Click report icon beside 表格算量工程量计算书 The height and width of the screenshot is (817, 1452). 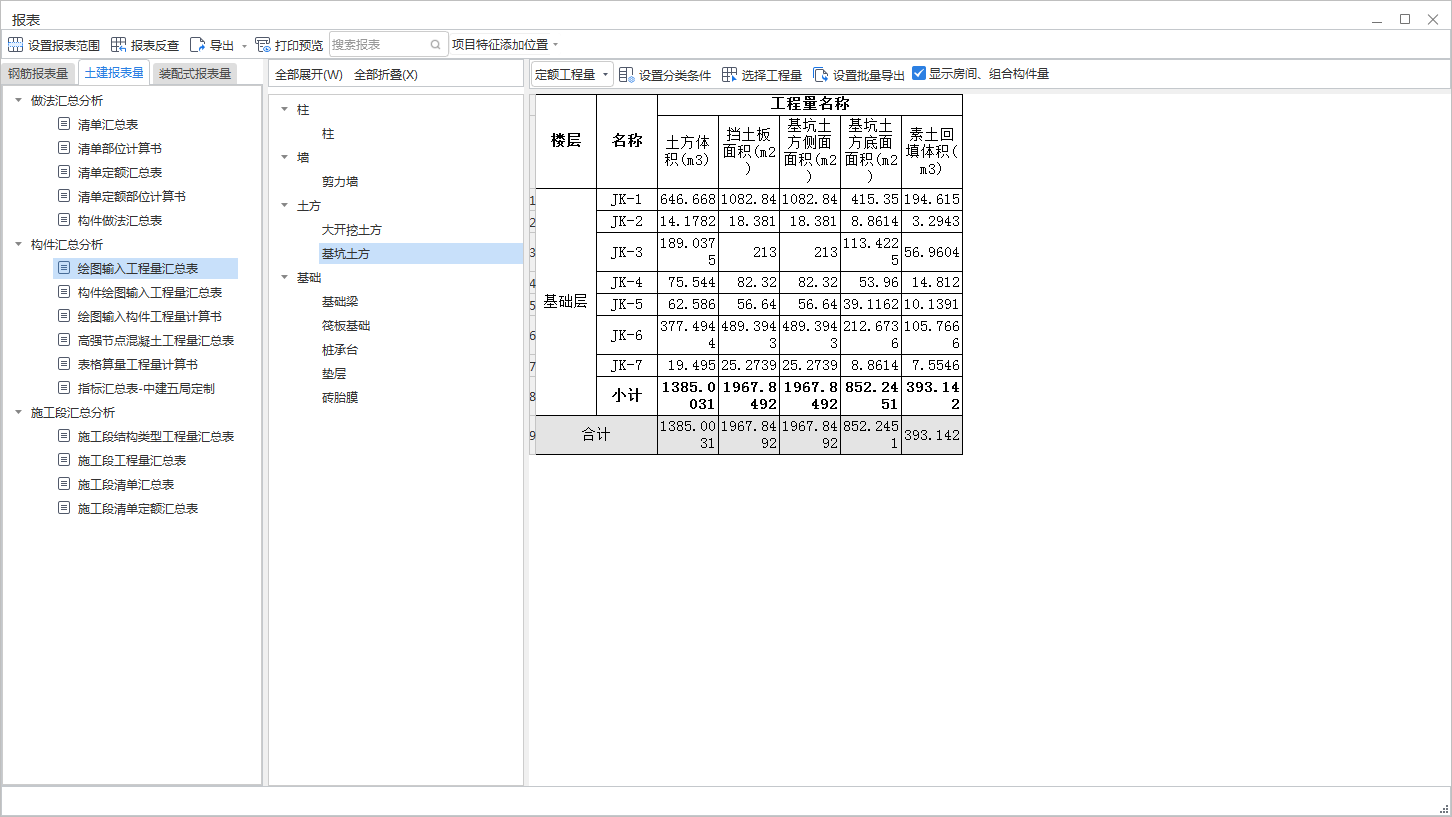click(x=64, y=364)
